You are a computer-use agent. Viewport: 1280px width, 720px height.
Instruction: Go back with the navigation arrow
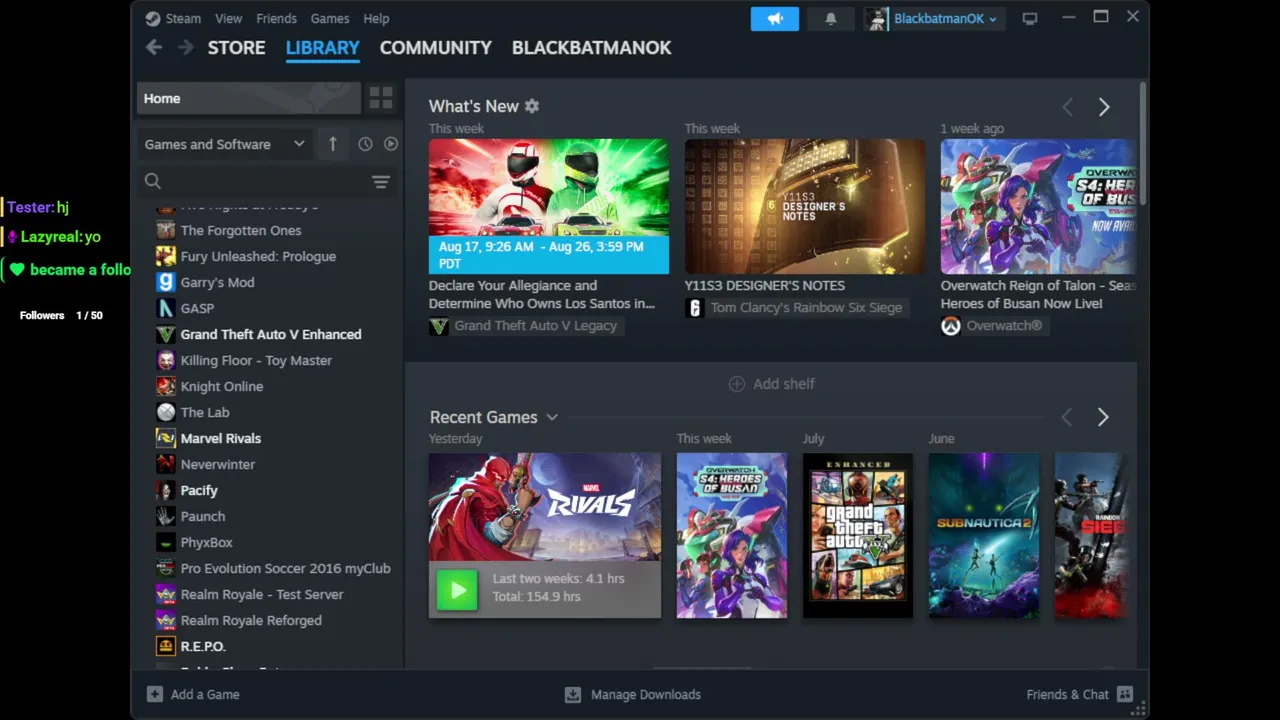(153, 47)
